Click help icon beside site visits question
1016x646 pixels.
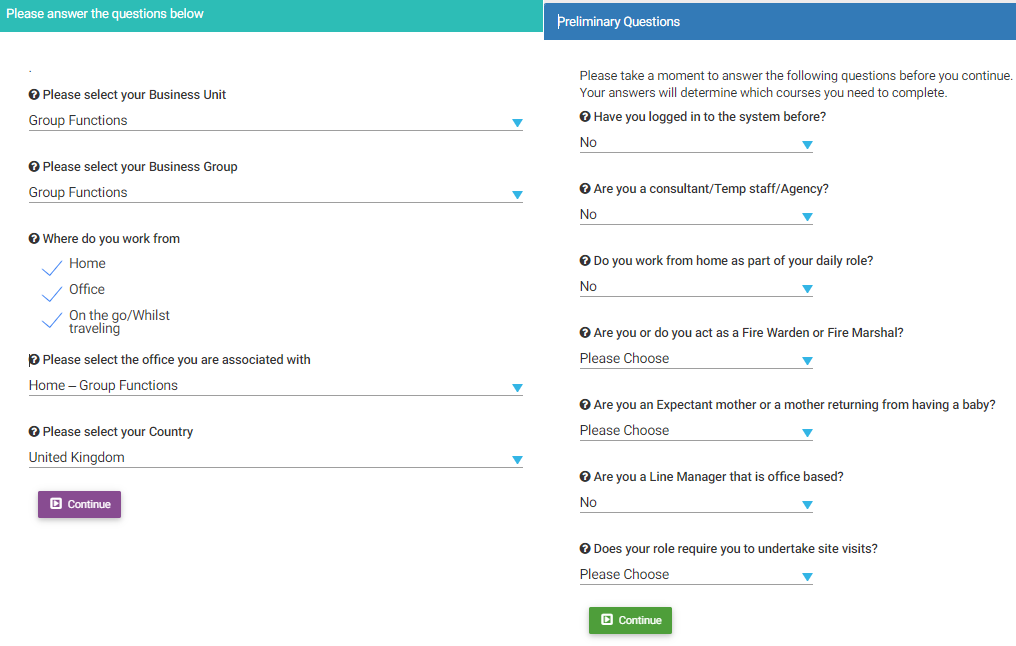pyautogui.click(x=585, y=548)
